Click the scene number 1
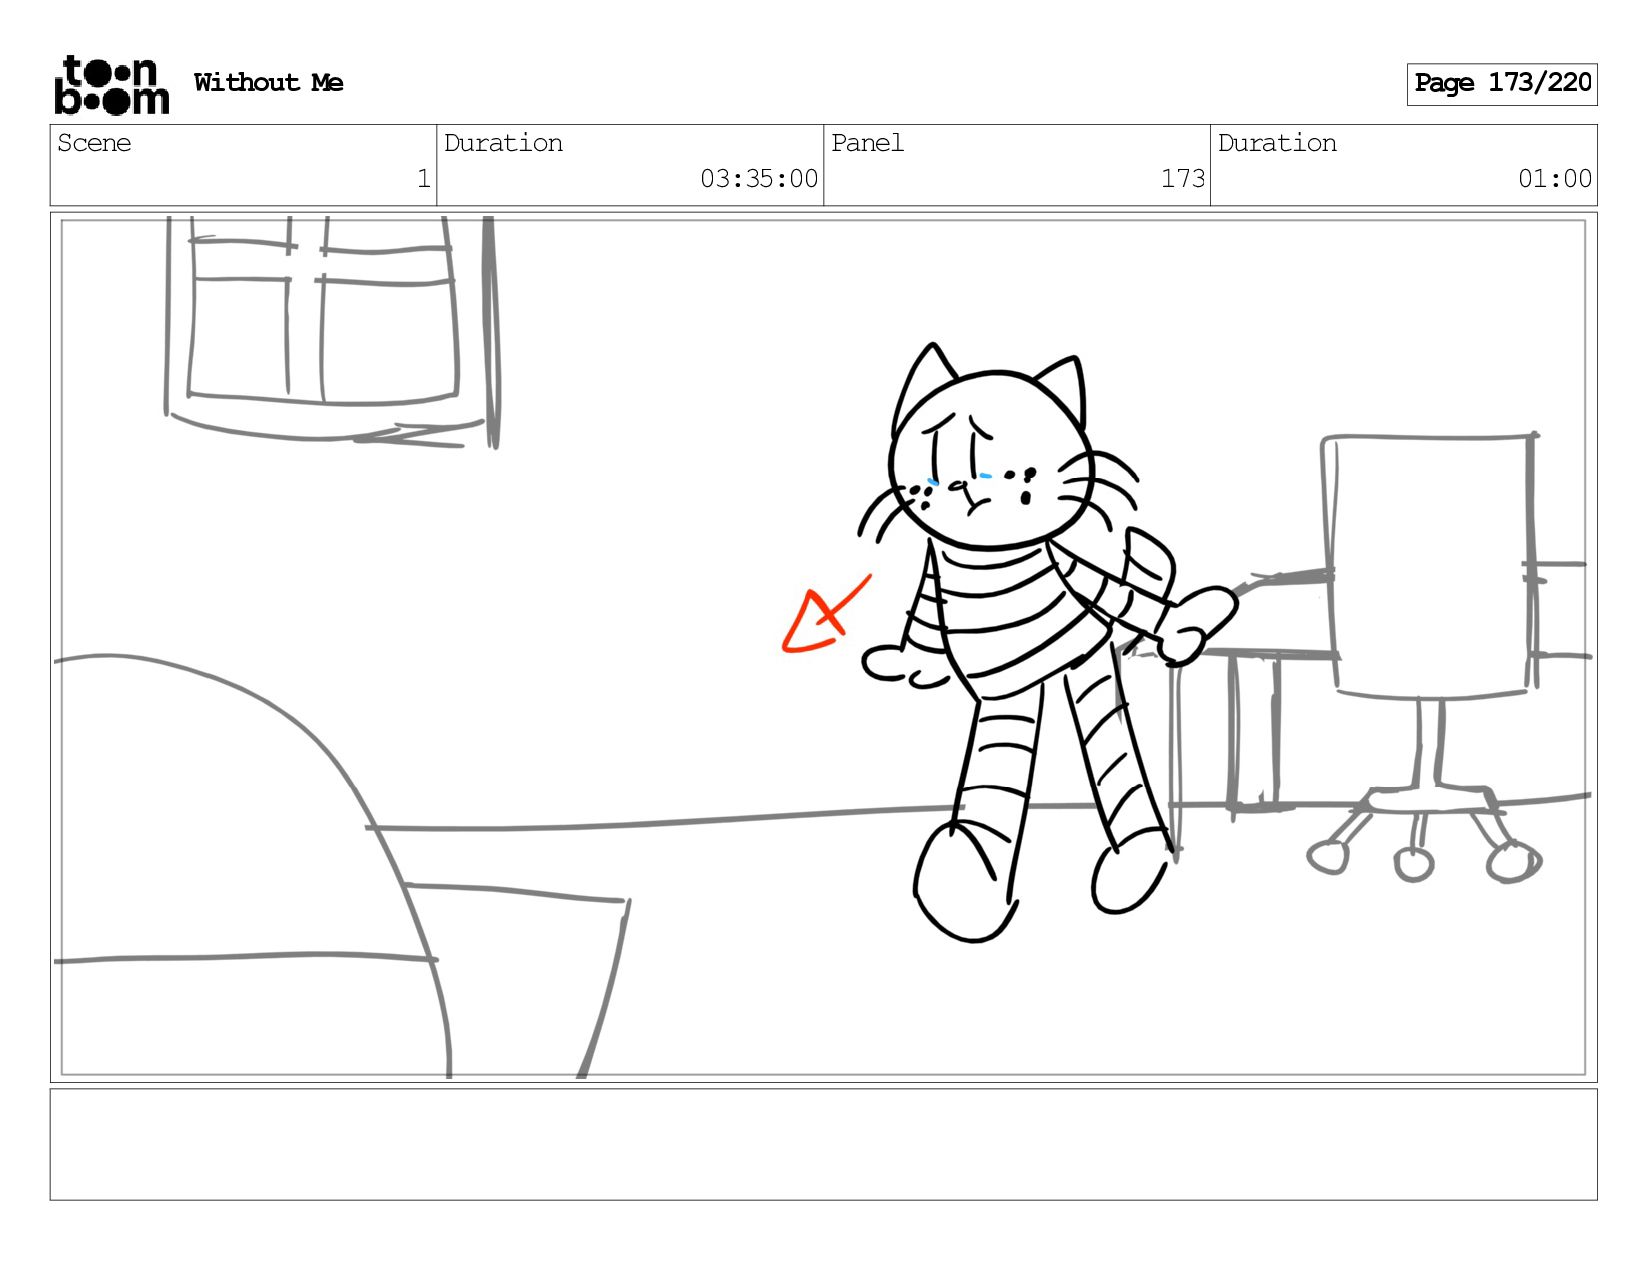Image resolution: width=1650 pixels, height=1275 pixels. click(x=423, y=179)
